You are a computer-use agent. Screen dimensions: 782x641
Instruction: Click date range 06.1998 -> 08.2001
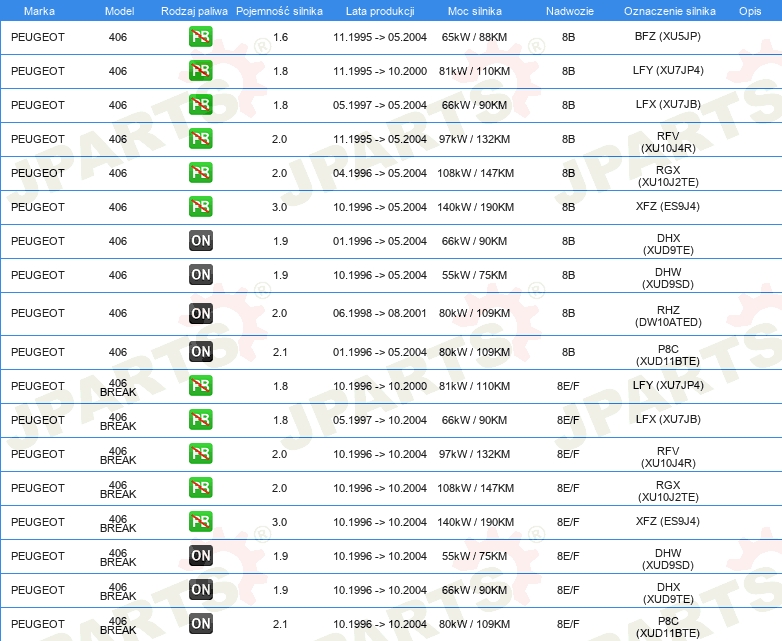click(x=380, y=313)
